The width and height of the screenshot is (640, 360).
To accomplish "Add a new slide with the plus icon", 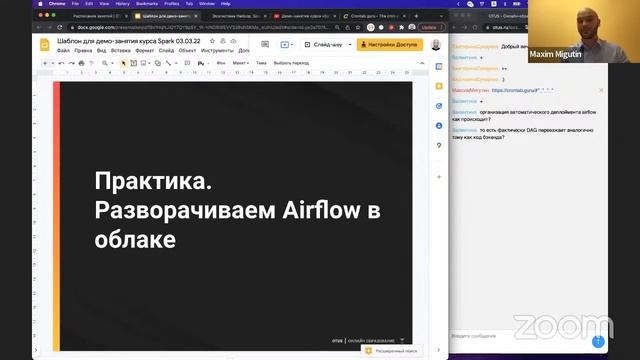I will [x=45, y=63].
